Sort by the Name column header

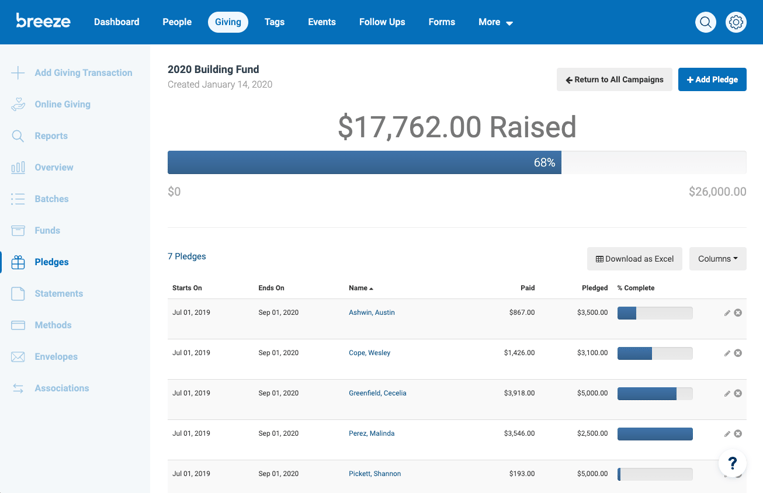(360, 288)
